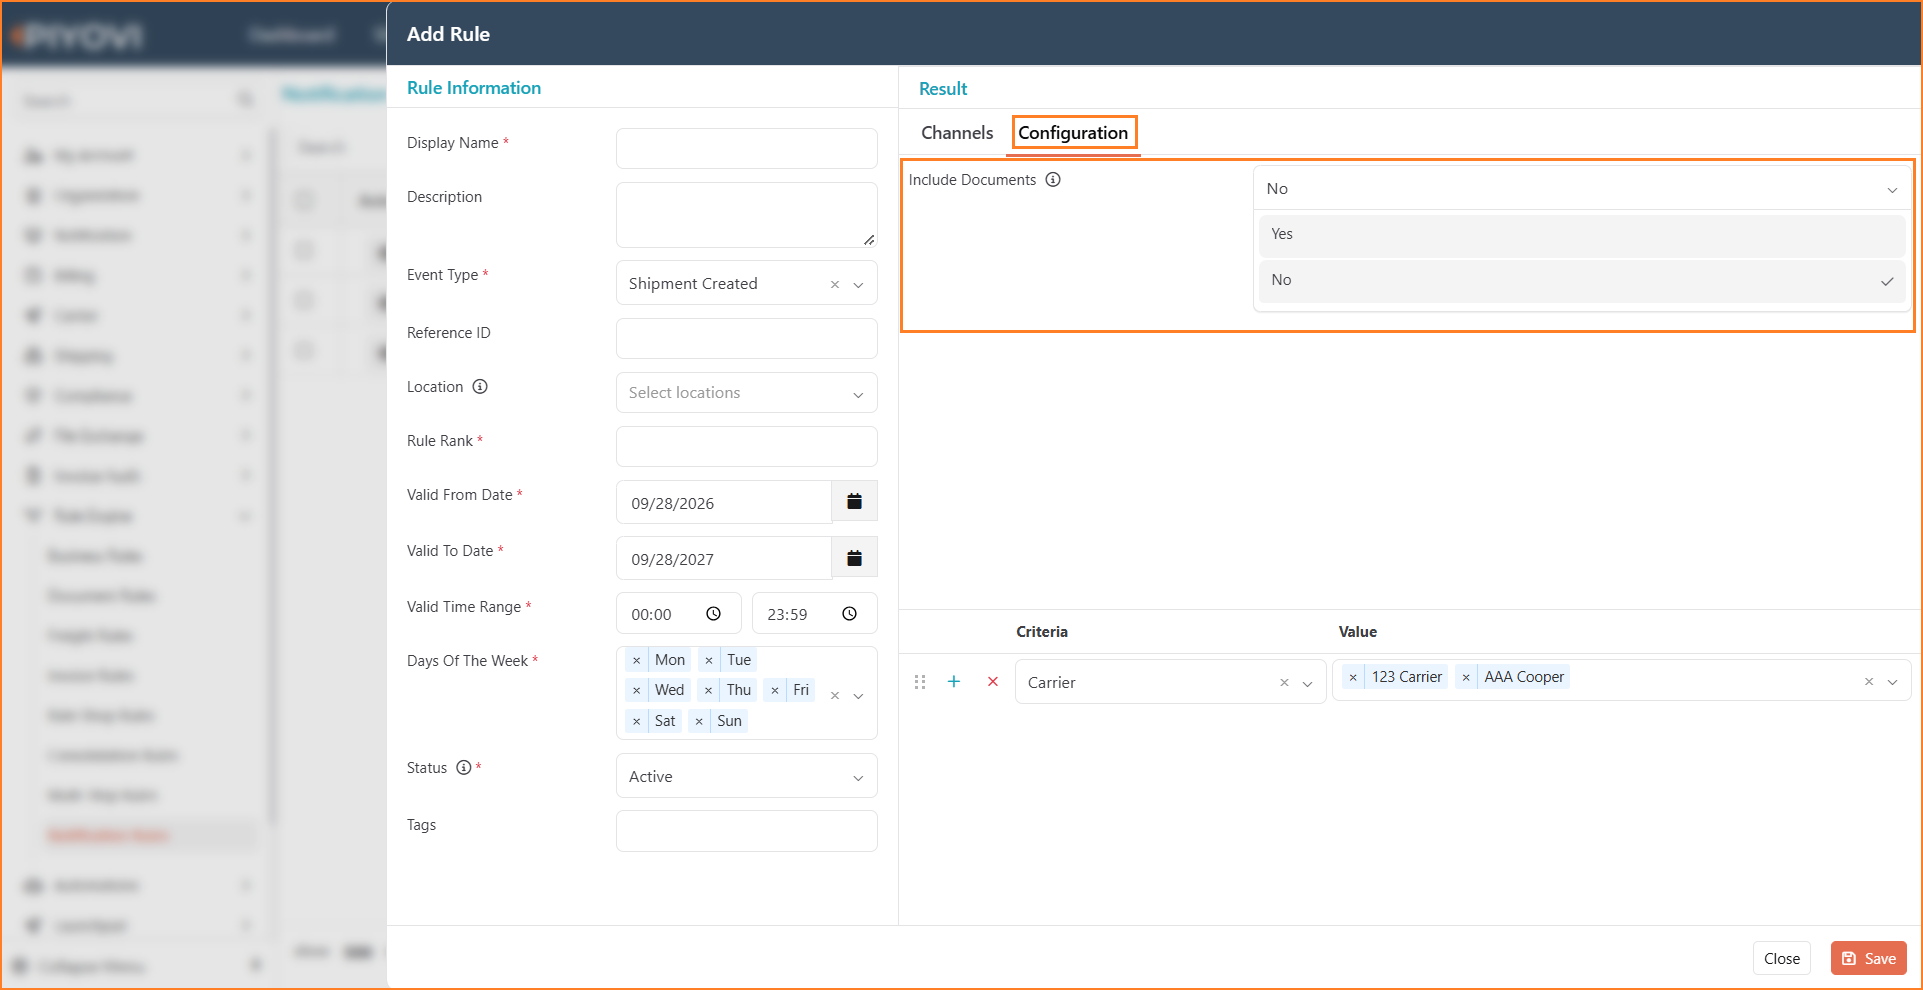Remove Tue from Days Of The Week
Viewport: 1923px width, 990px height.
point(709,660)
